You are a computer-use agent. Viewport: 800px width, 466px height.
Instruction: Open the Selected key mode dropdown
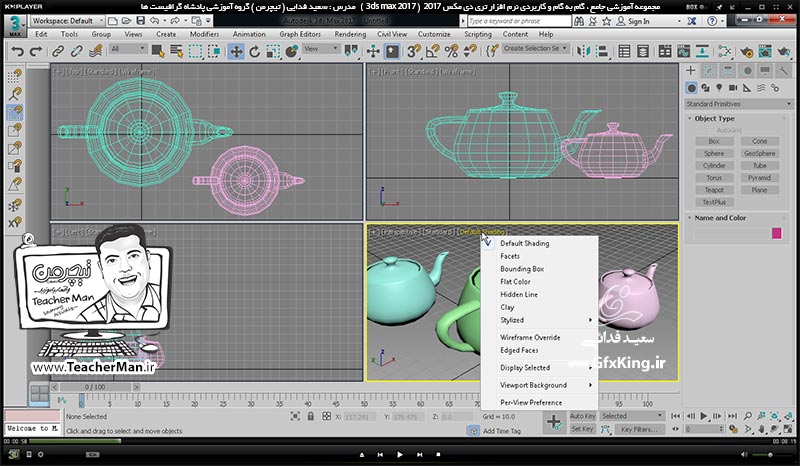point(632,416)
